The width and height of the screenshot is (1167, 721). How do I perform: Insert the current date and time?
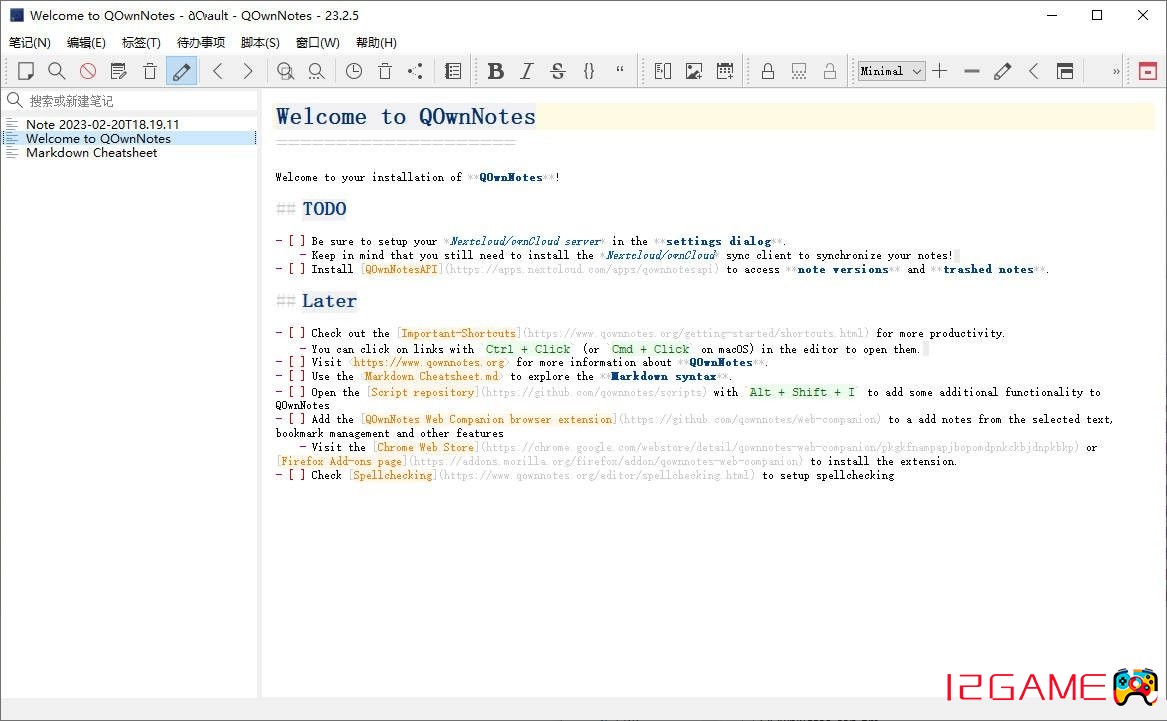(x=725, y=71)
